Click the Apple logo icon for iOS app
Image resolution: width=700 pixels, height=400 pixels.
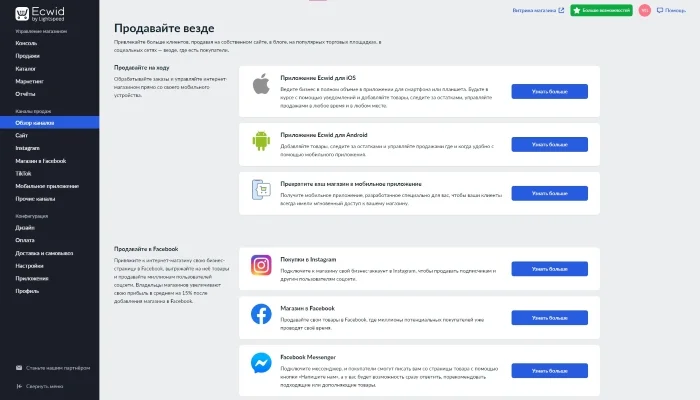[x=261, y=84]
